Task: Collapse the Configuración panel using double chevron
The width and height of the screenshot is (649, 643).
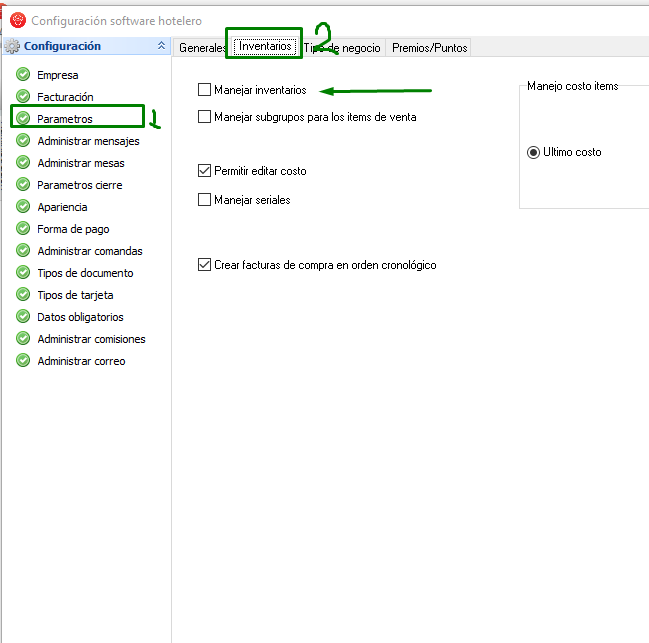Action: (x=162, y=46)
